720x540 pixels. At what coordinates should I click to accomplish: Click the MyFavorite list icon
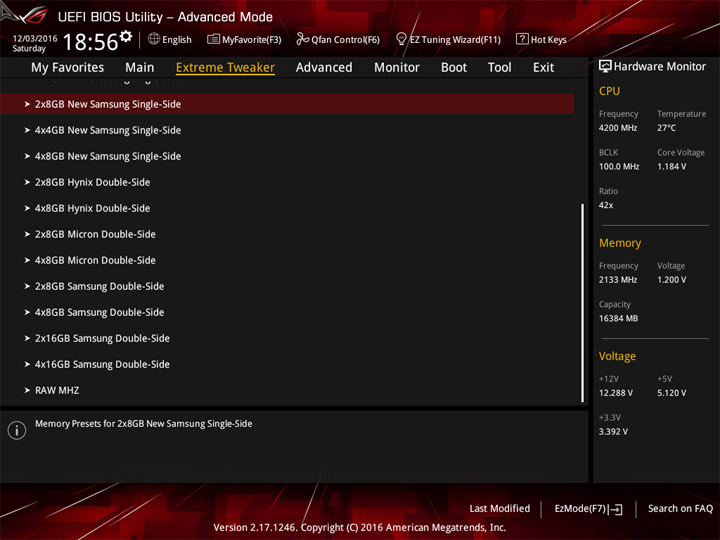pos(213,39)
